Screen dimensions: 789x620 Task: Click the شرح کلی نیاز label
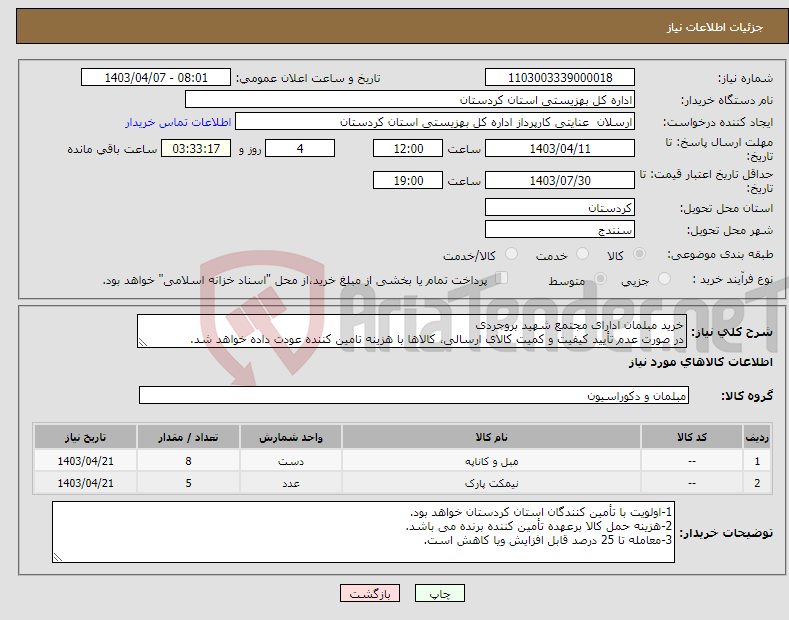click(732, 332)
